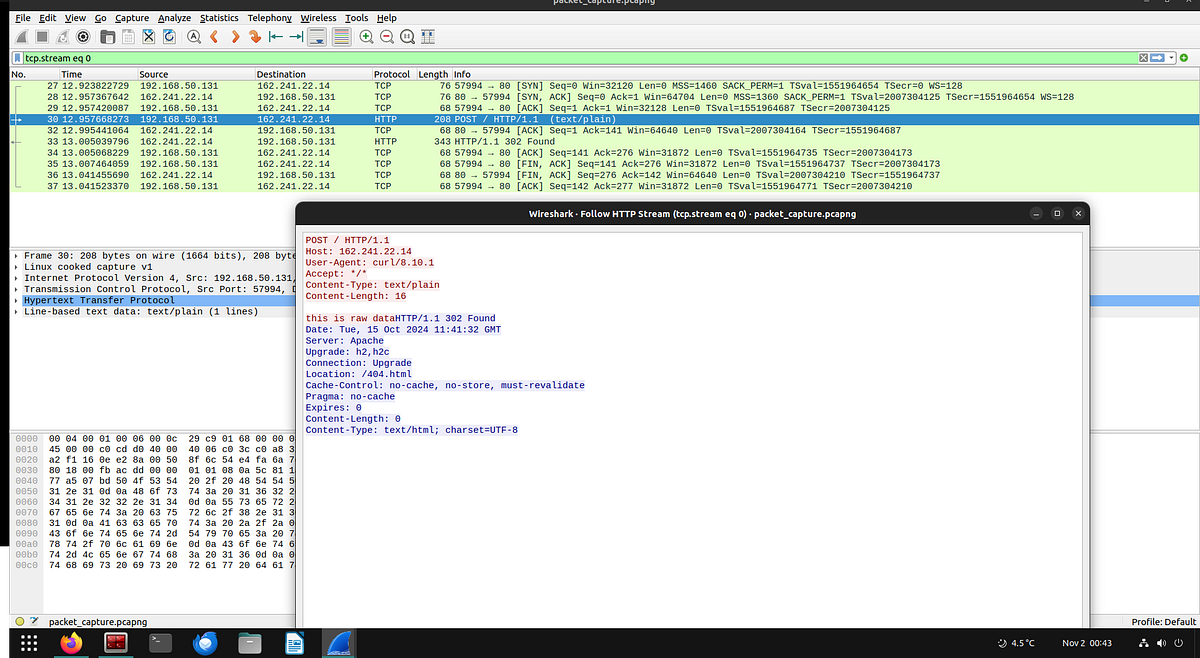
Task: Jump to the first packet
Action: (276, 37)
